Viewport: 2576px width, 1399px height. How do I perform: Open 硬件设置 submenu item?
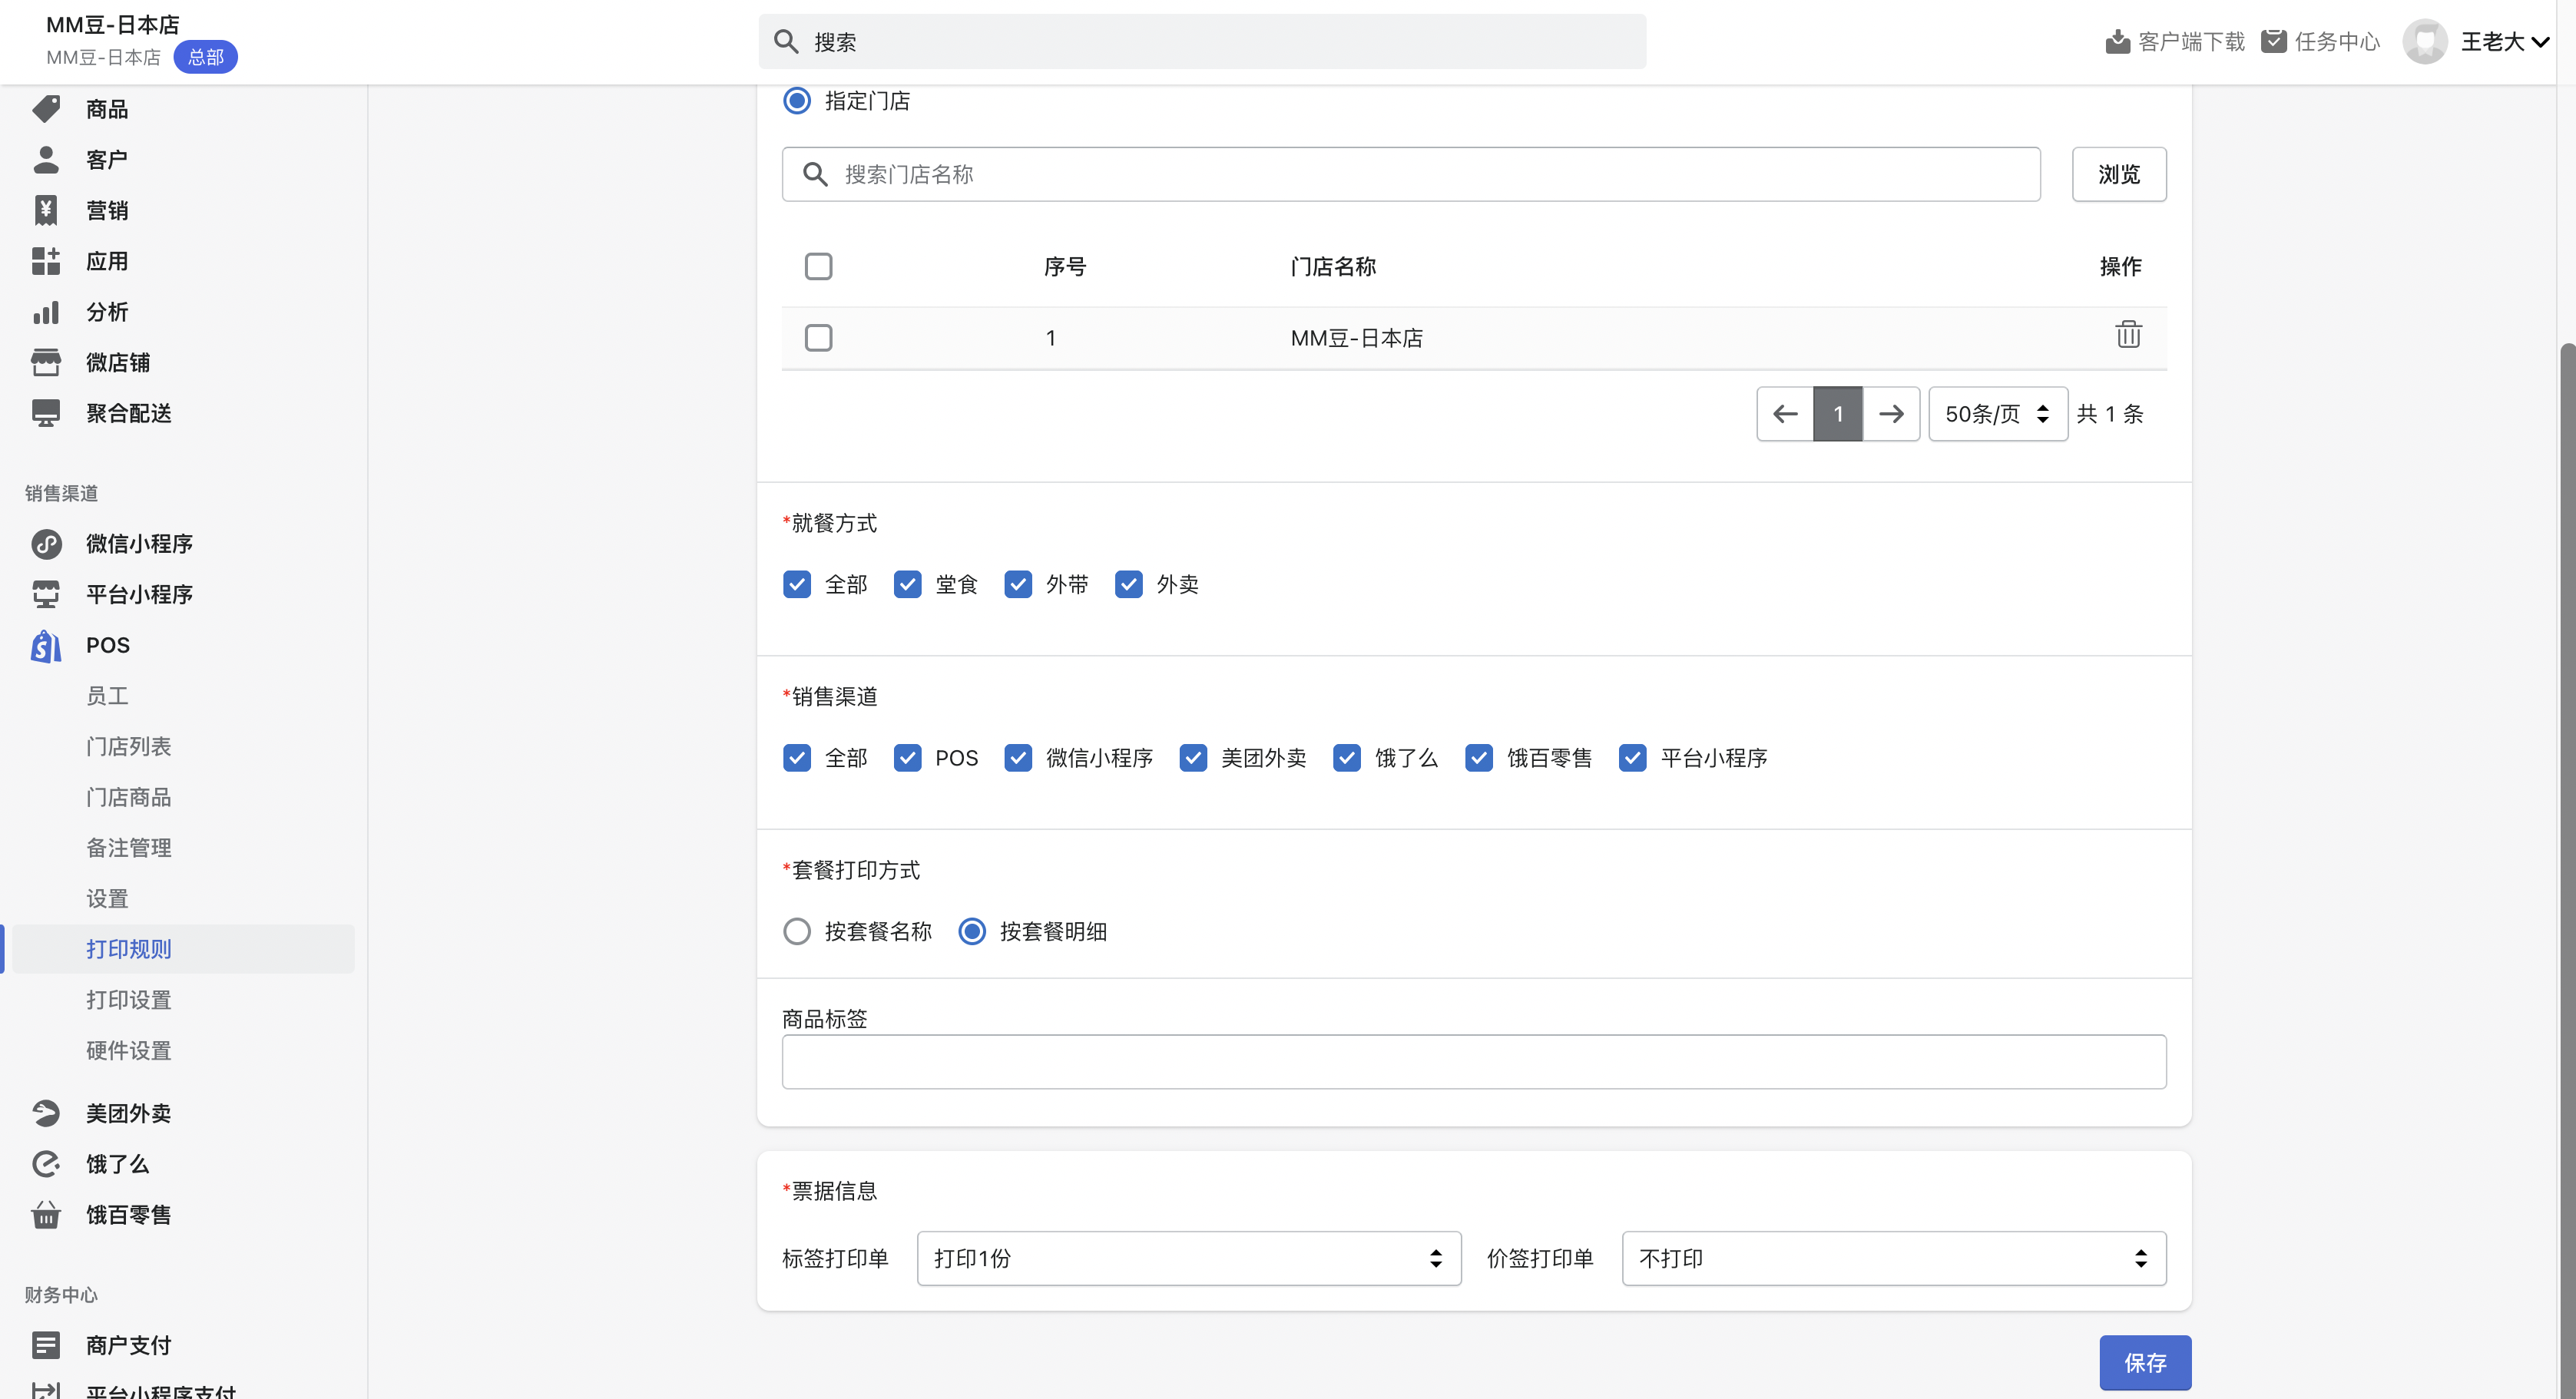tap(128, 1051)
